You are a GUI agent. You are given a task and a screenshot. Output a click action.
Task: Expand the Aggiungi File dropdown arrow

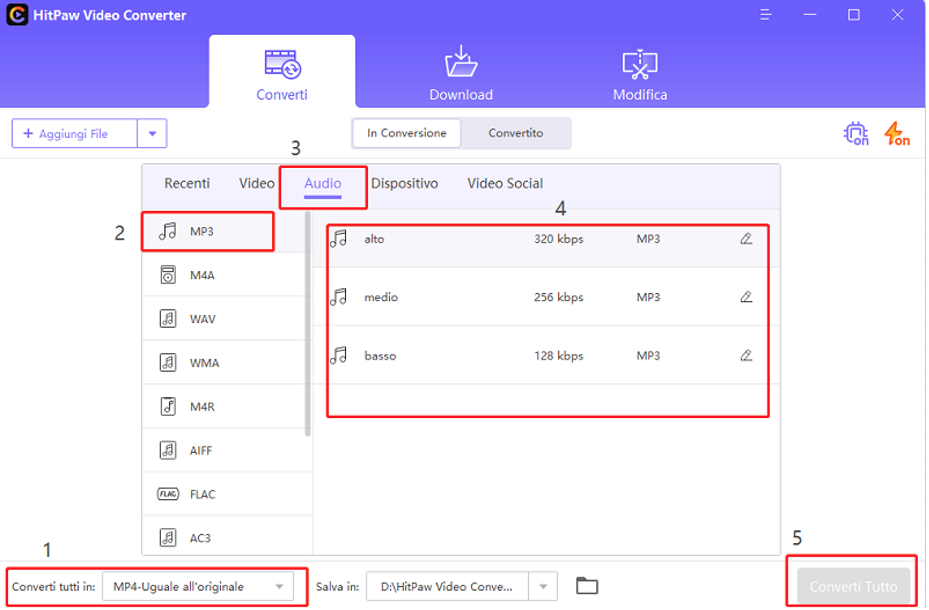(152, 134)
